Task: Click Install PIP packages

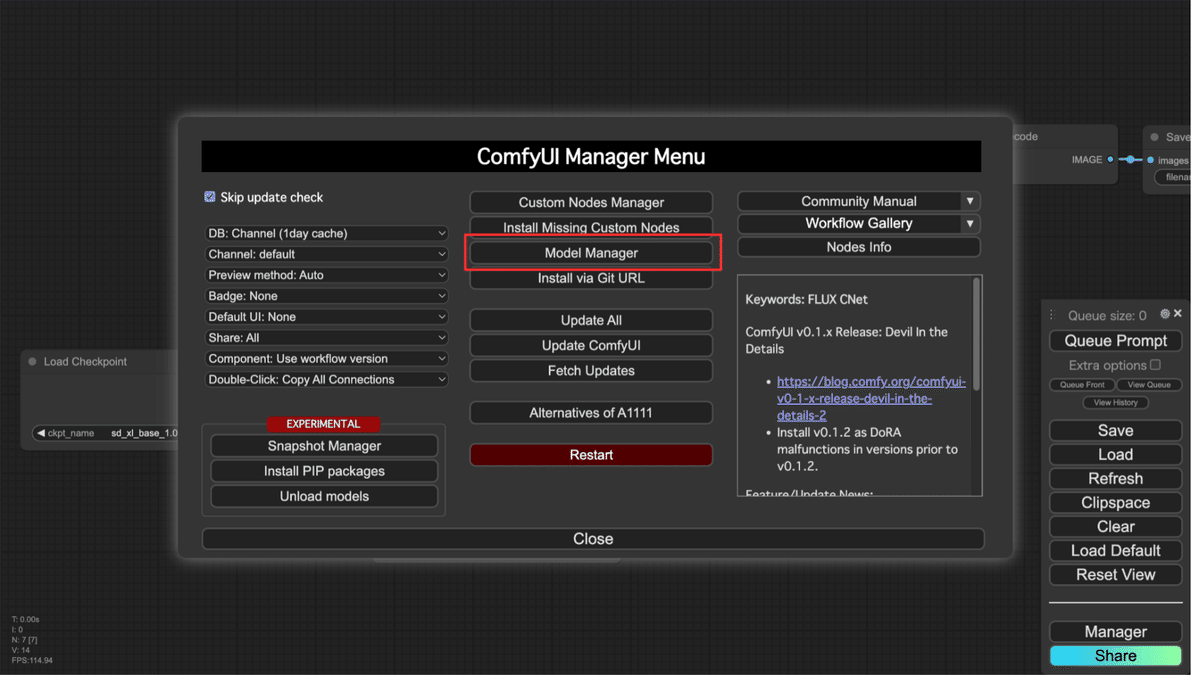Action: point(324,471)
